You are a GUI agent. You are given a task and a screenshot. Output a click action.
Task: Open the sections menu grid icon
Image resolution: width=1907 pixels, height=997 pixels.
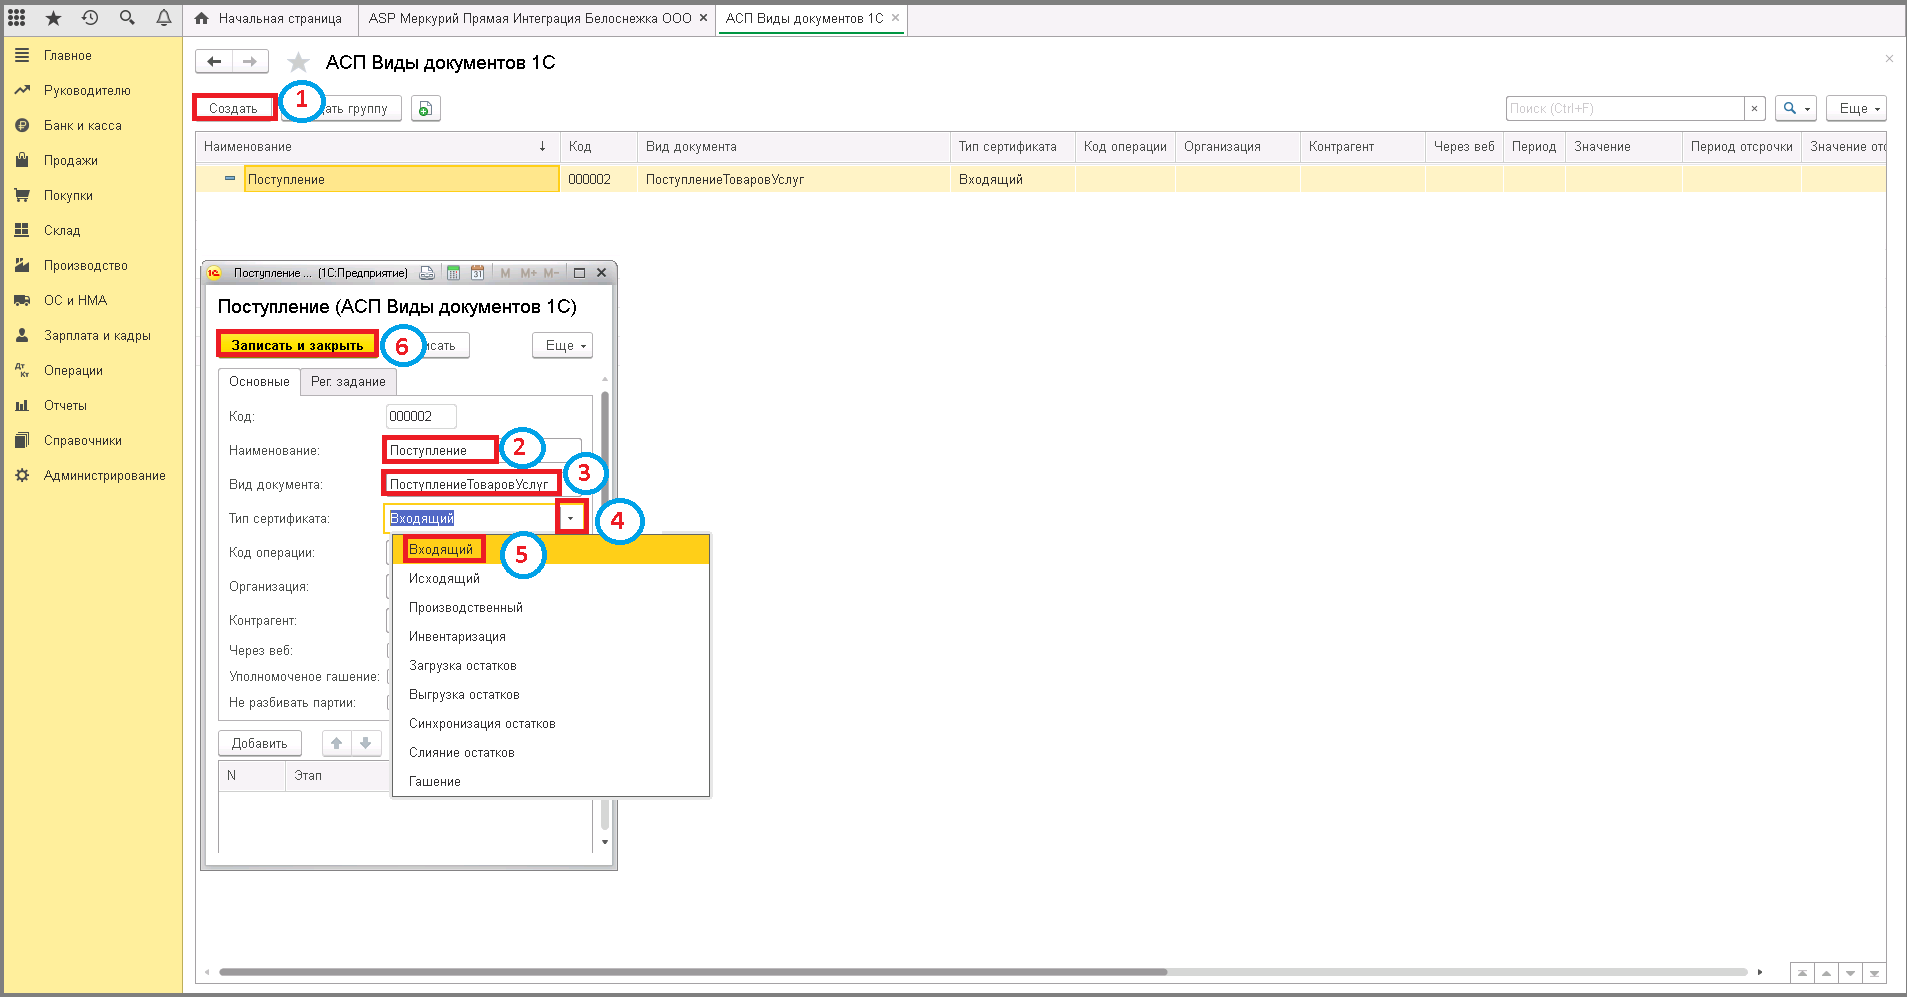[17, 18]
